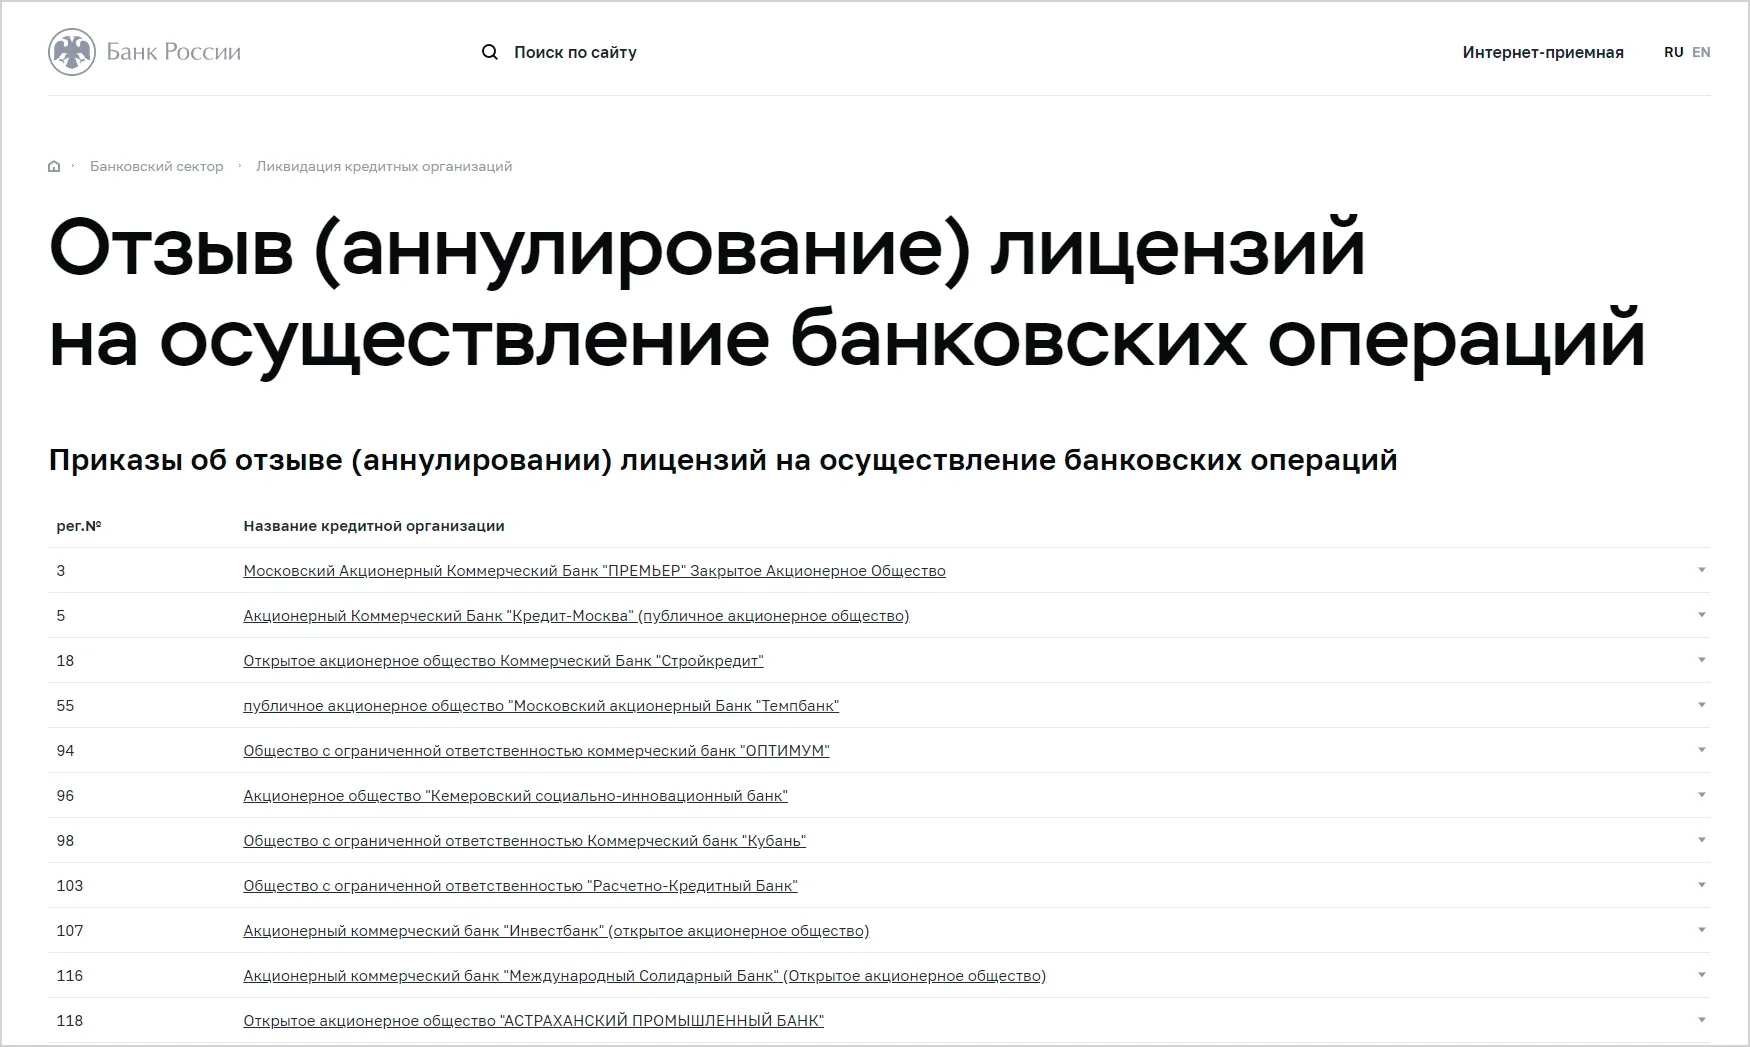Image resolution: width=1750 pixels, height=1047 pixels.
Task: Open bank "ОПТИМУМ" link
Action: pos(536,751)
